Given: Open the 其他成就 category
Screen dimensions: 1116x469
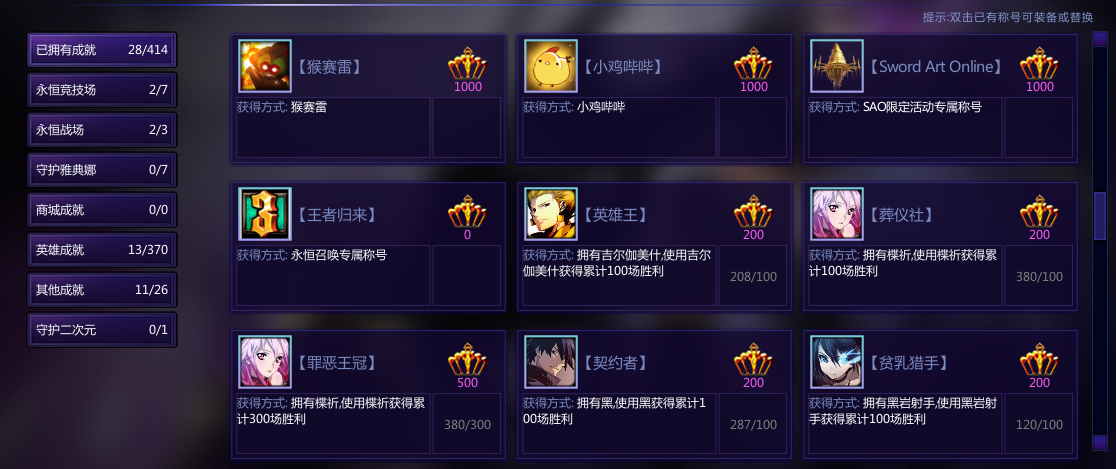Looking at the screenshot, I should coord(102,290).
